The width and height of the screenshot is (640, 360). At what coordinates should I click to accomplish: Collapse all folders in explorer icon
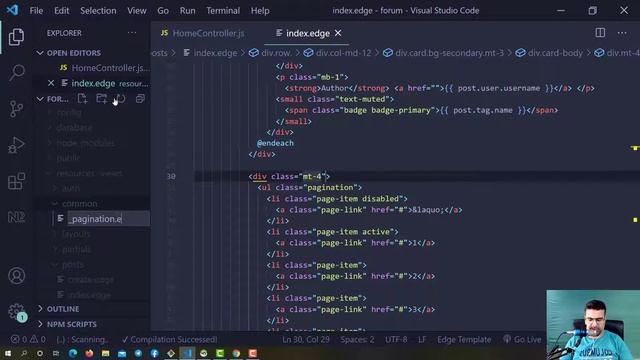(x=140, y=98)
